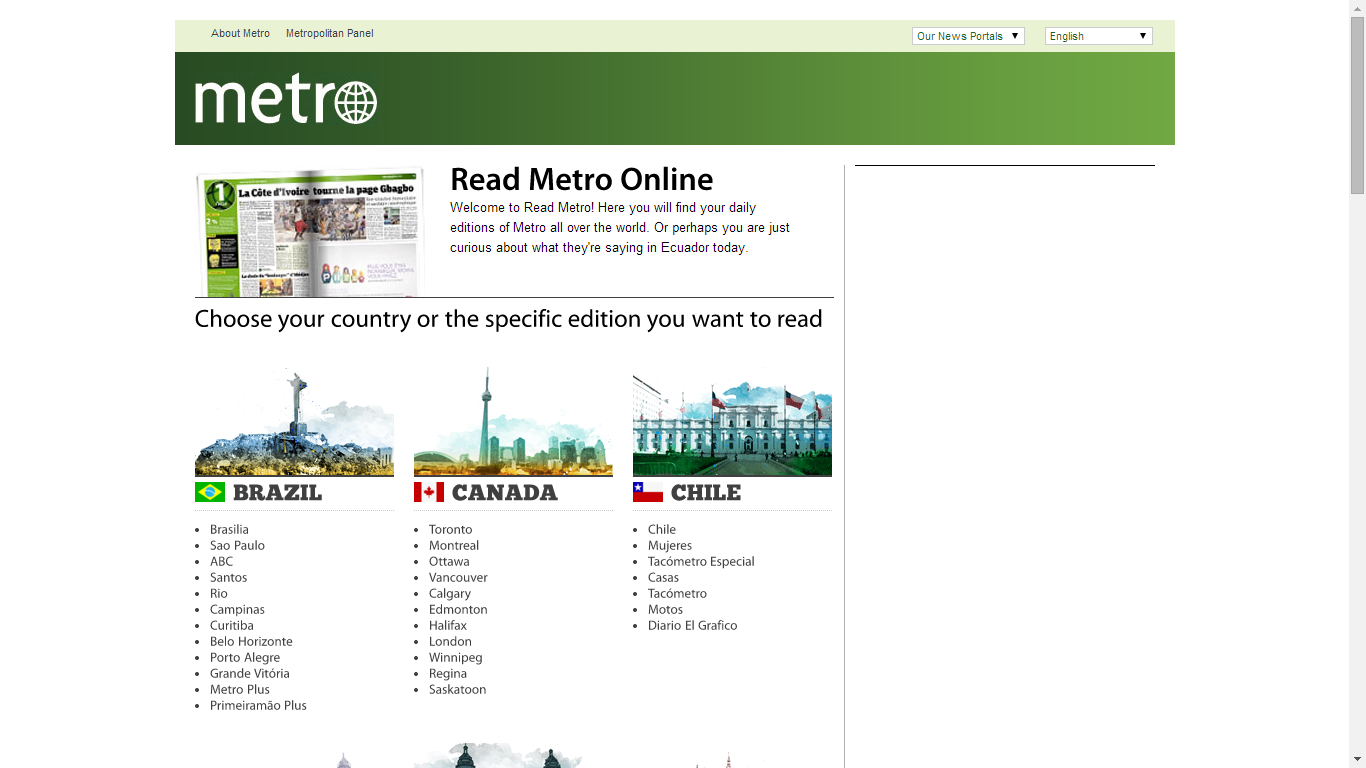Open the Rio edition
The image size is (1366, 768).
pos(219,594)
